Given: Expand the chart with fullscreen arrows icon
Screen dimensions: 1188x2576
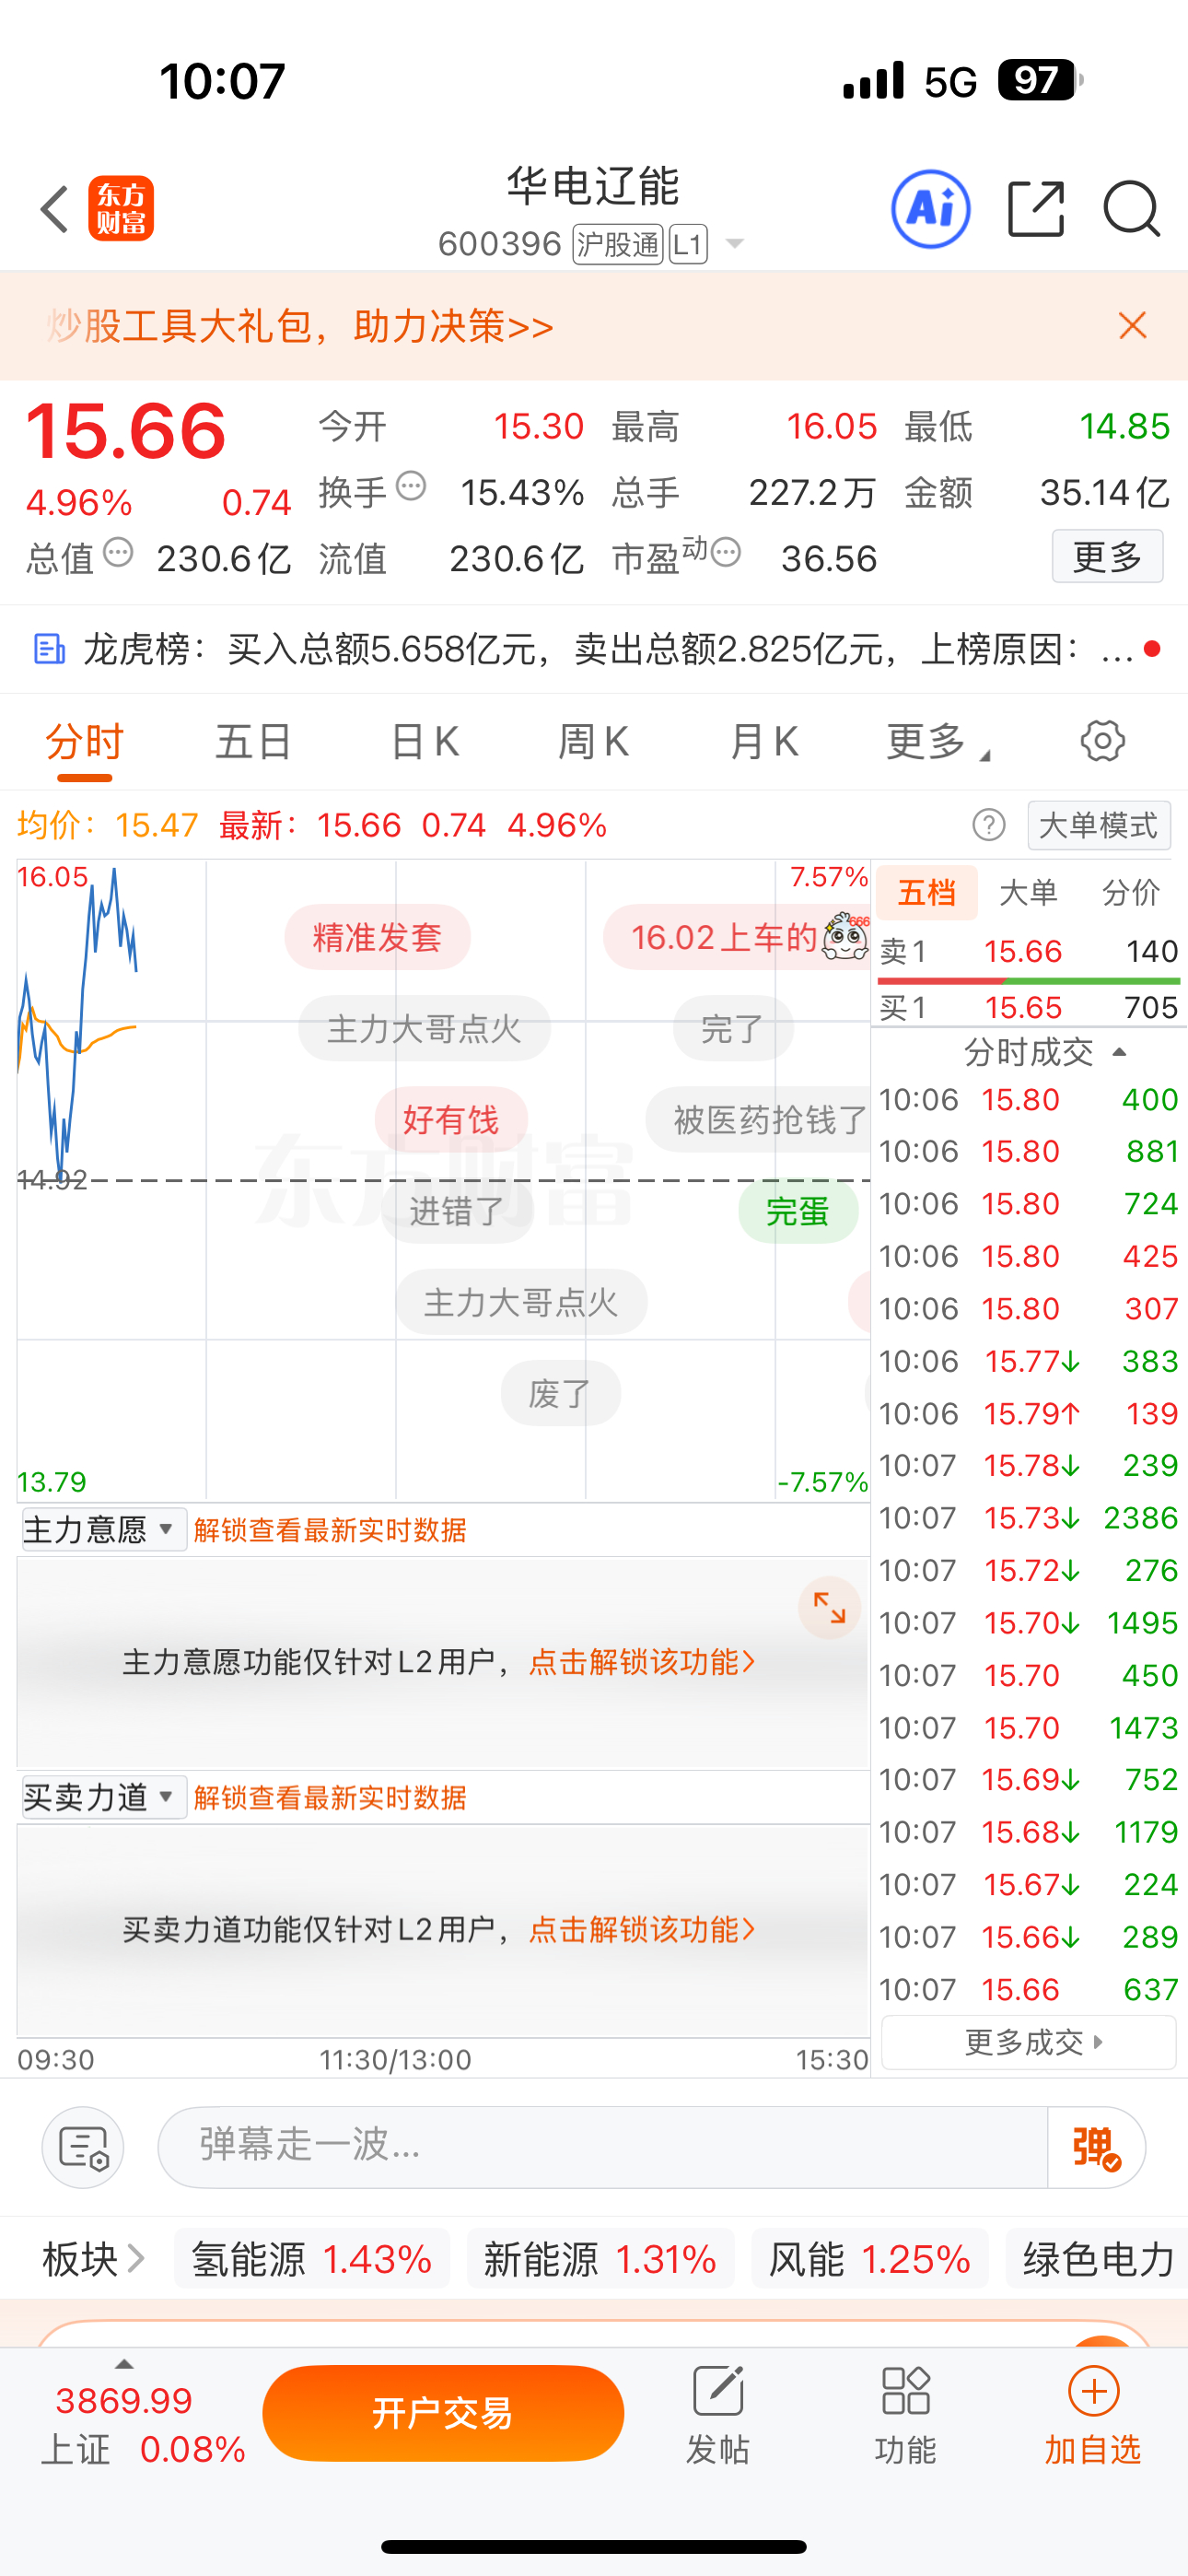Looking at the screenshot, I should (x=829, y=1608).
